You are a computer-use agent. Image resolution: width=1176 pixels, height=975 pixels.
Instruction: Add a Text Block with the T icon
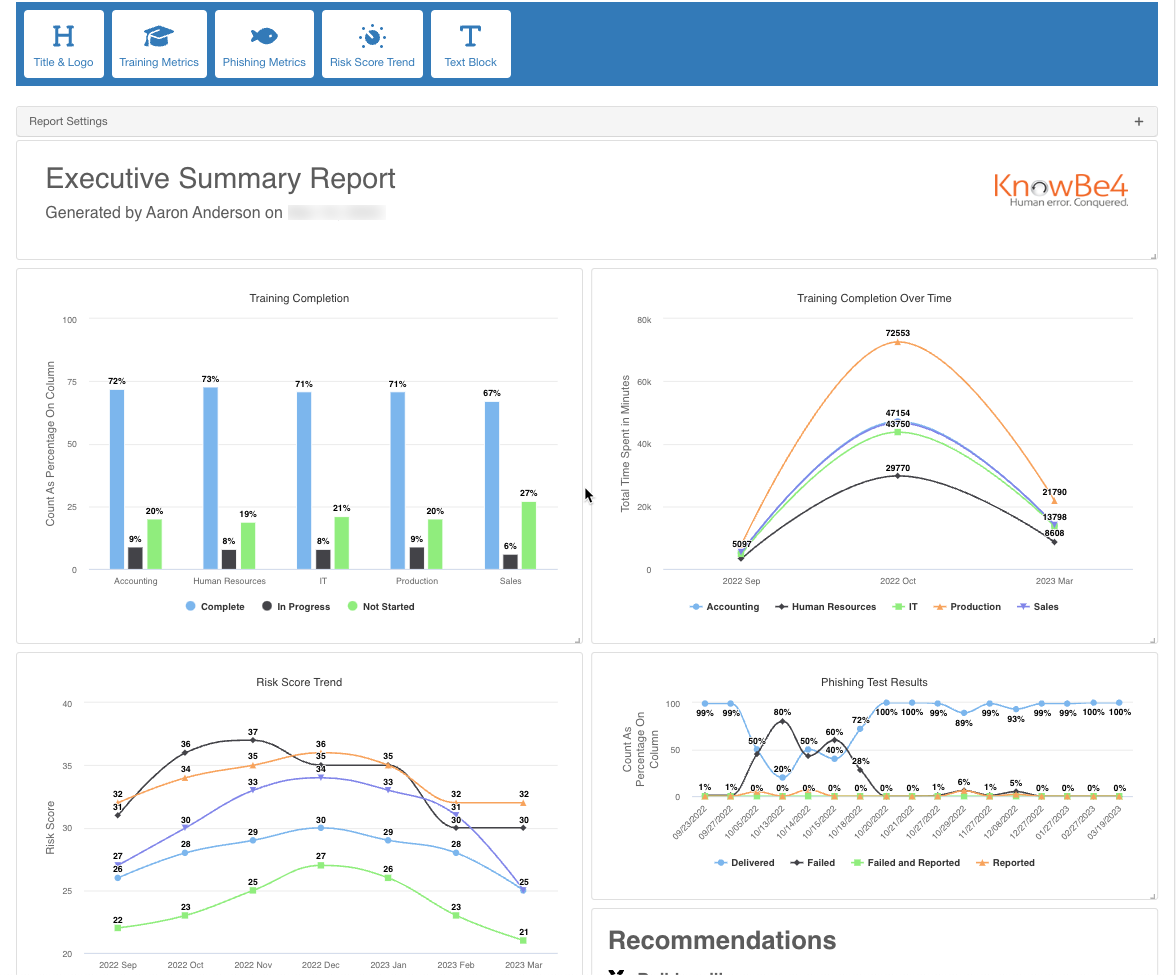point(470,43)
